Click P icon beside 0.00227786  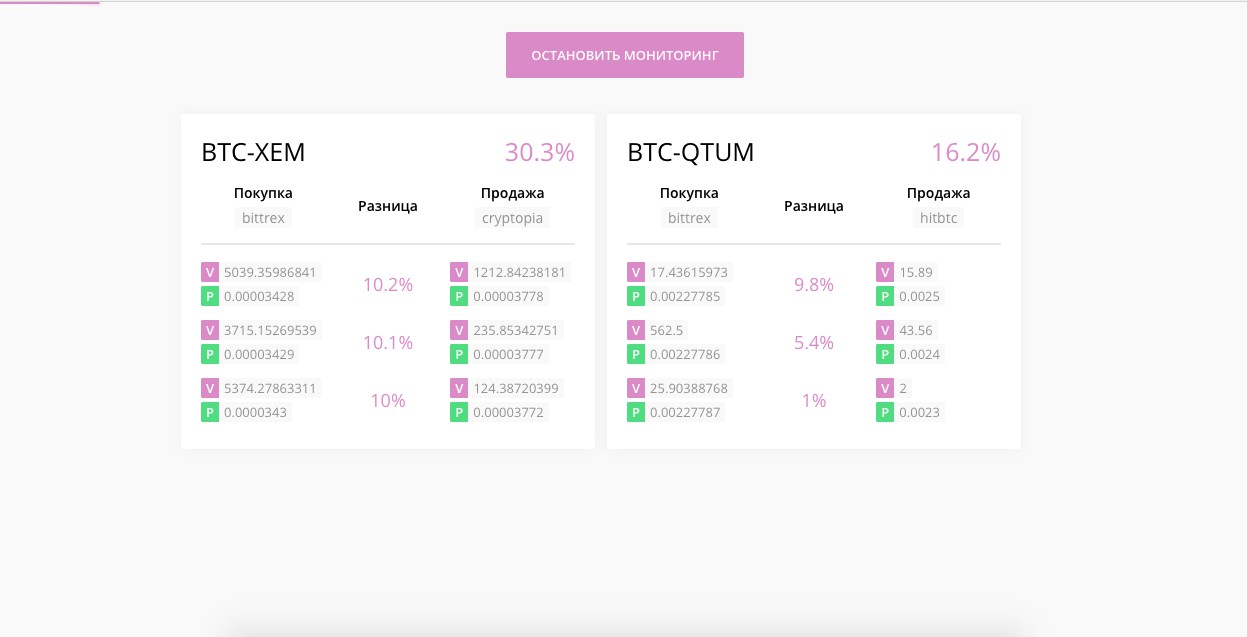coord(636,354)
